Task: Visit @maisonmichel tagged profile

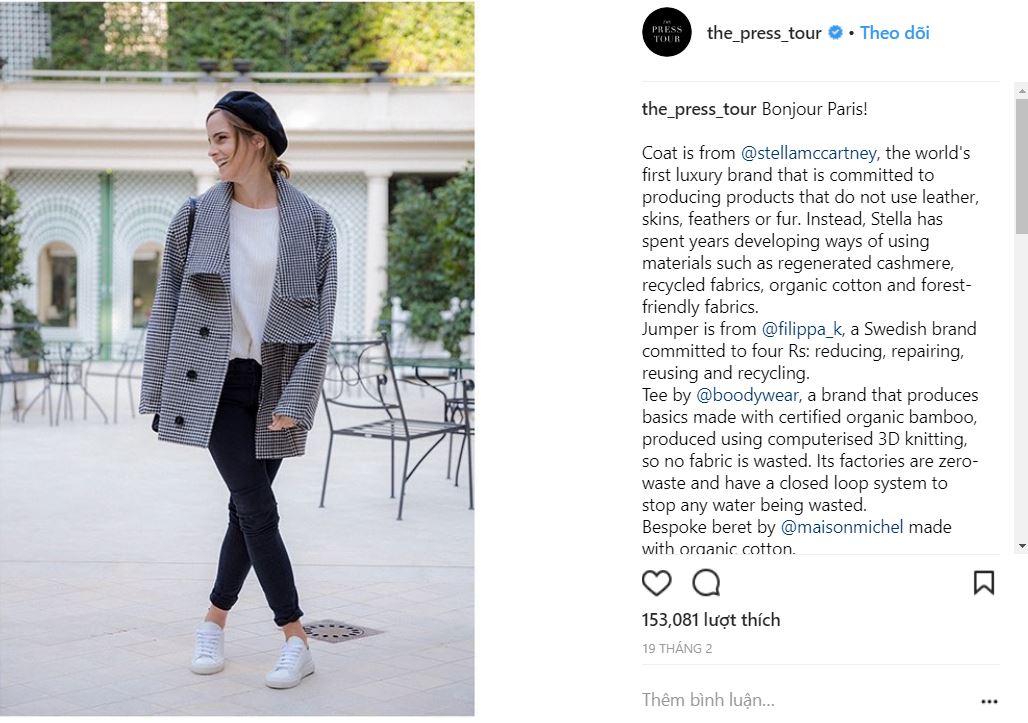Action: (842, 527)
